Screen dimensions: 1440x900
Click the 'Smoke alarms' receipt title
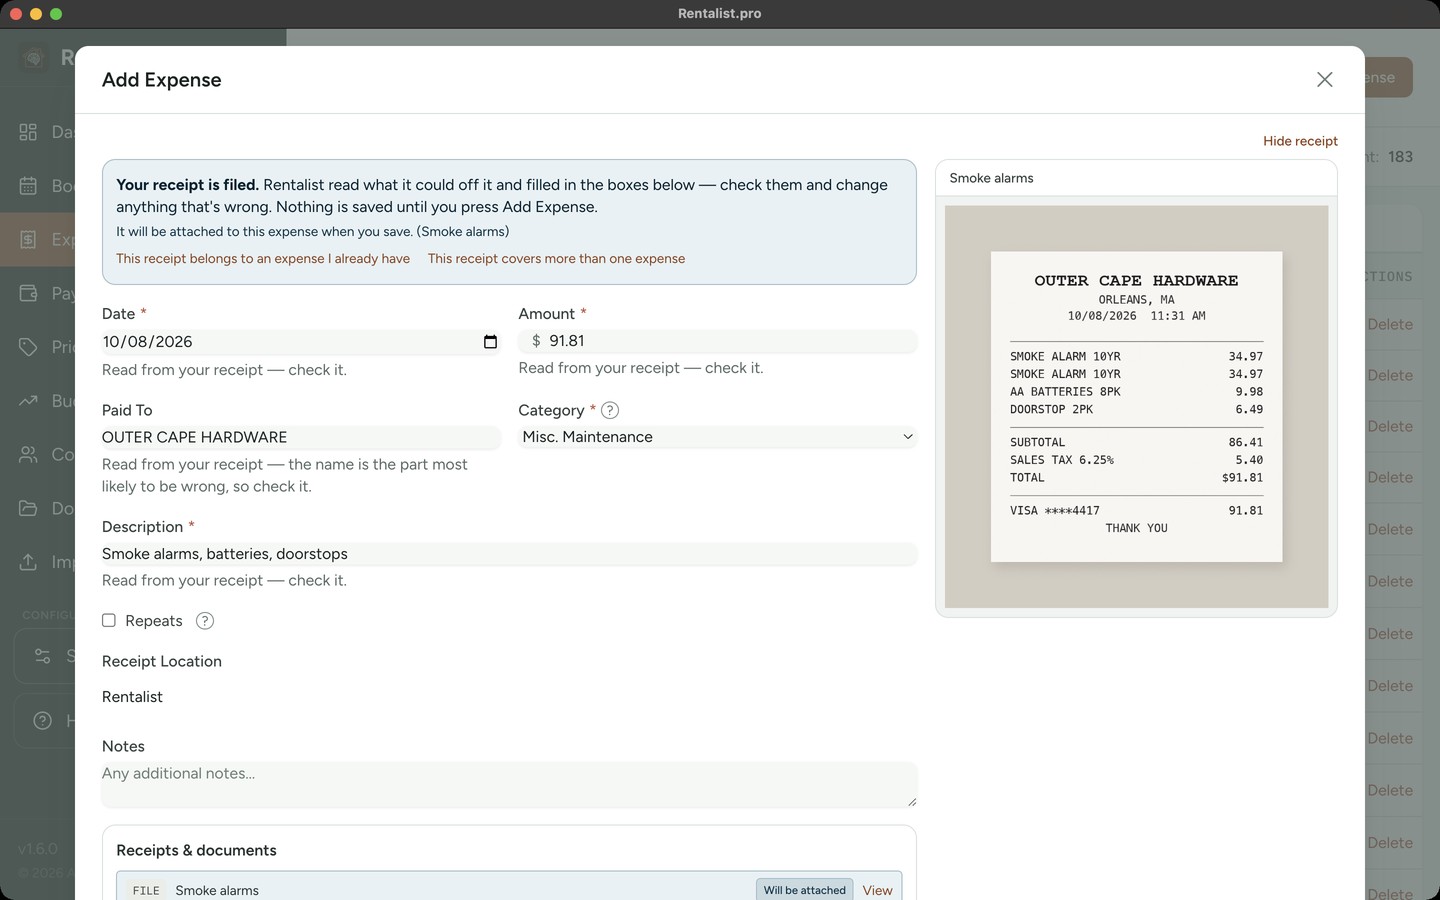(x=991, y=178)
